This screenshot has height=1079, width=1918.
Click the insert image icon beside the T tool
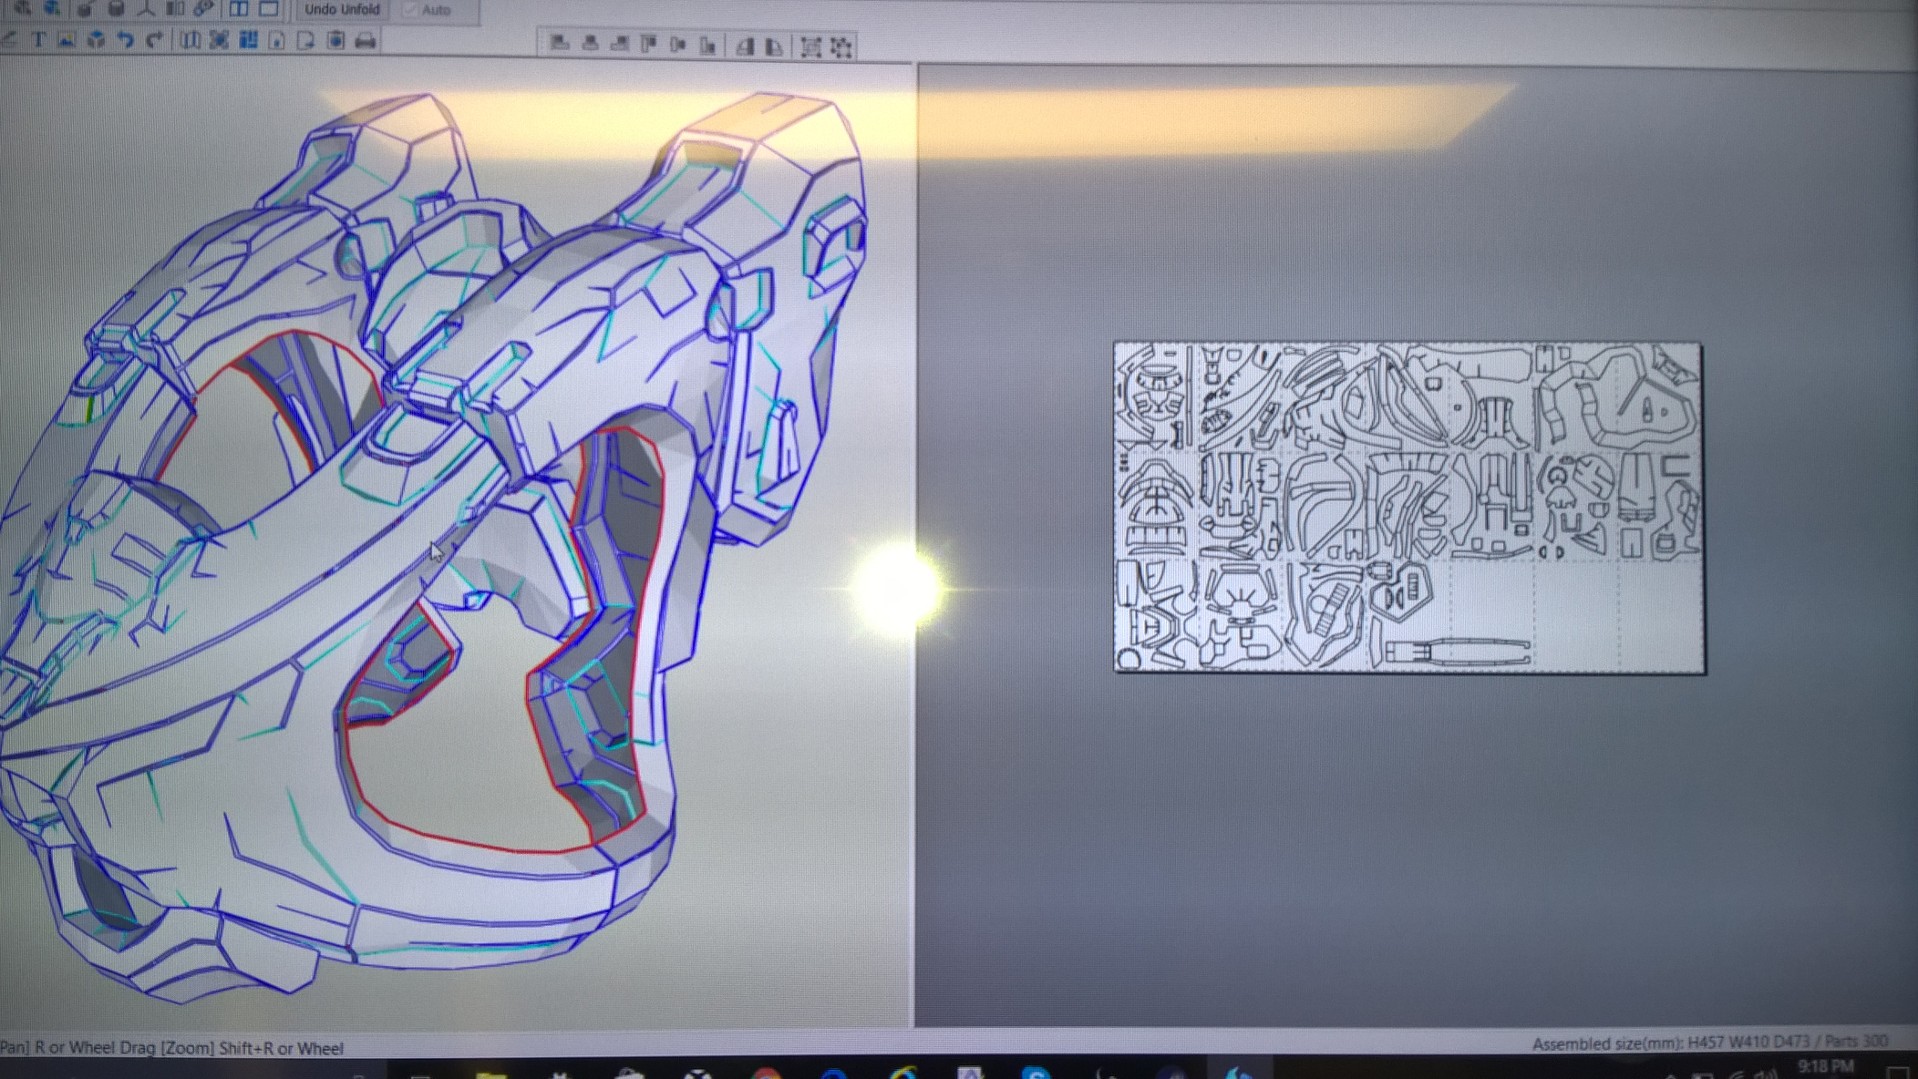[67, 40]
